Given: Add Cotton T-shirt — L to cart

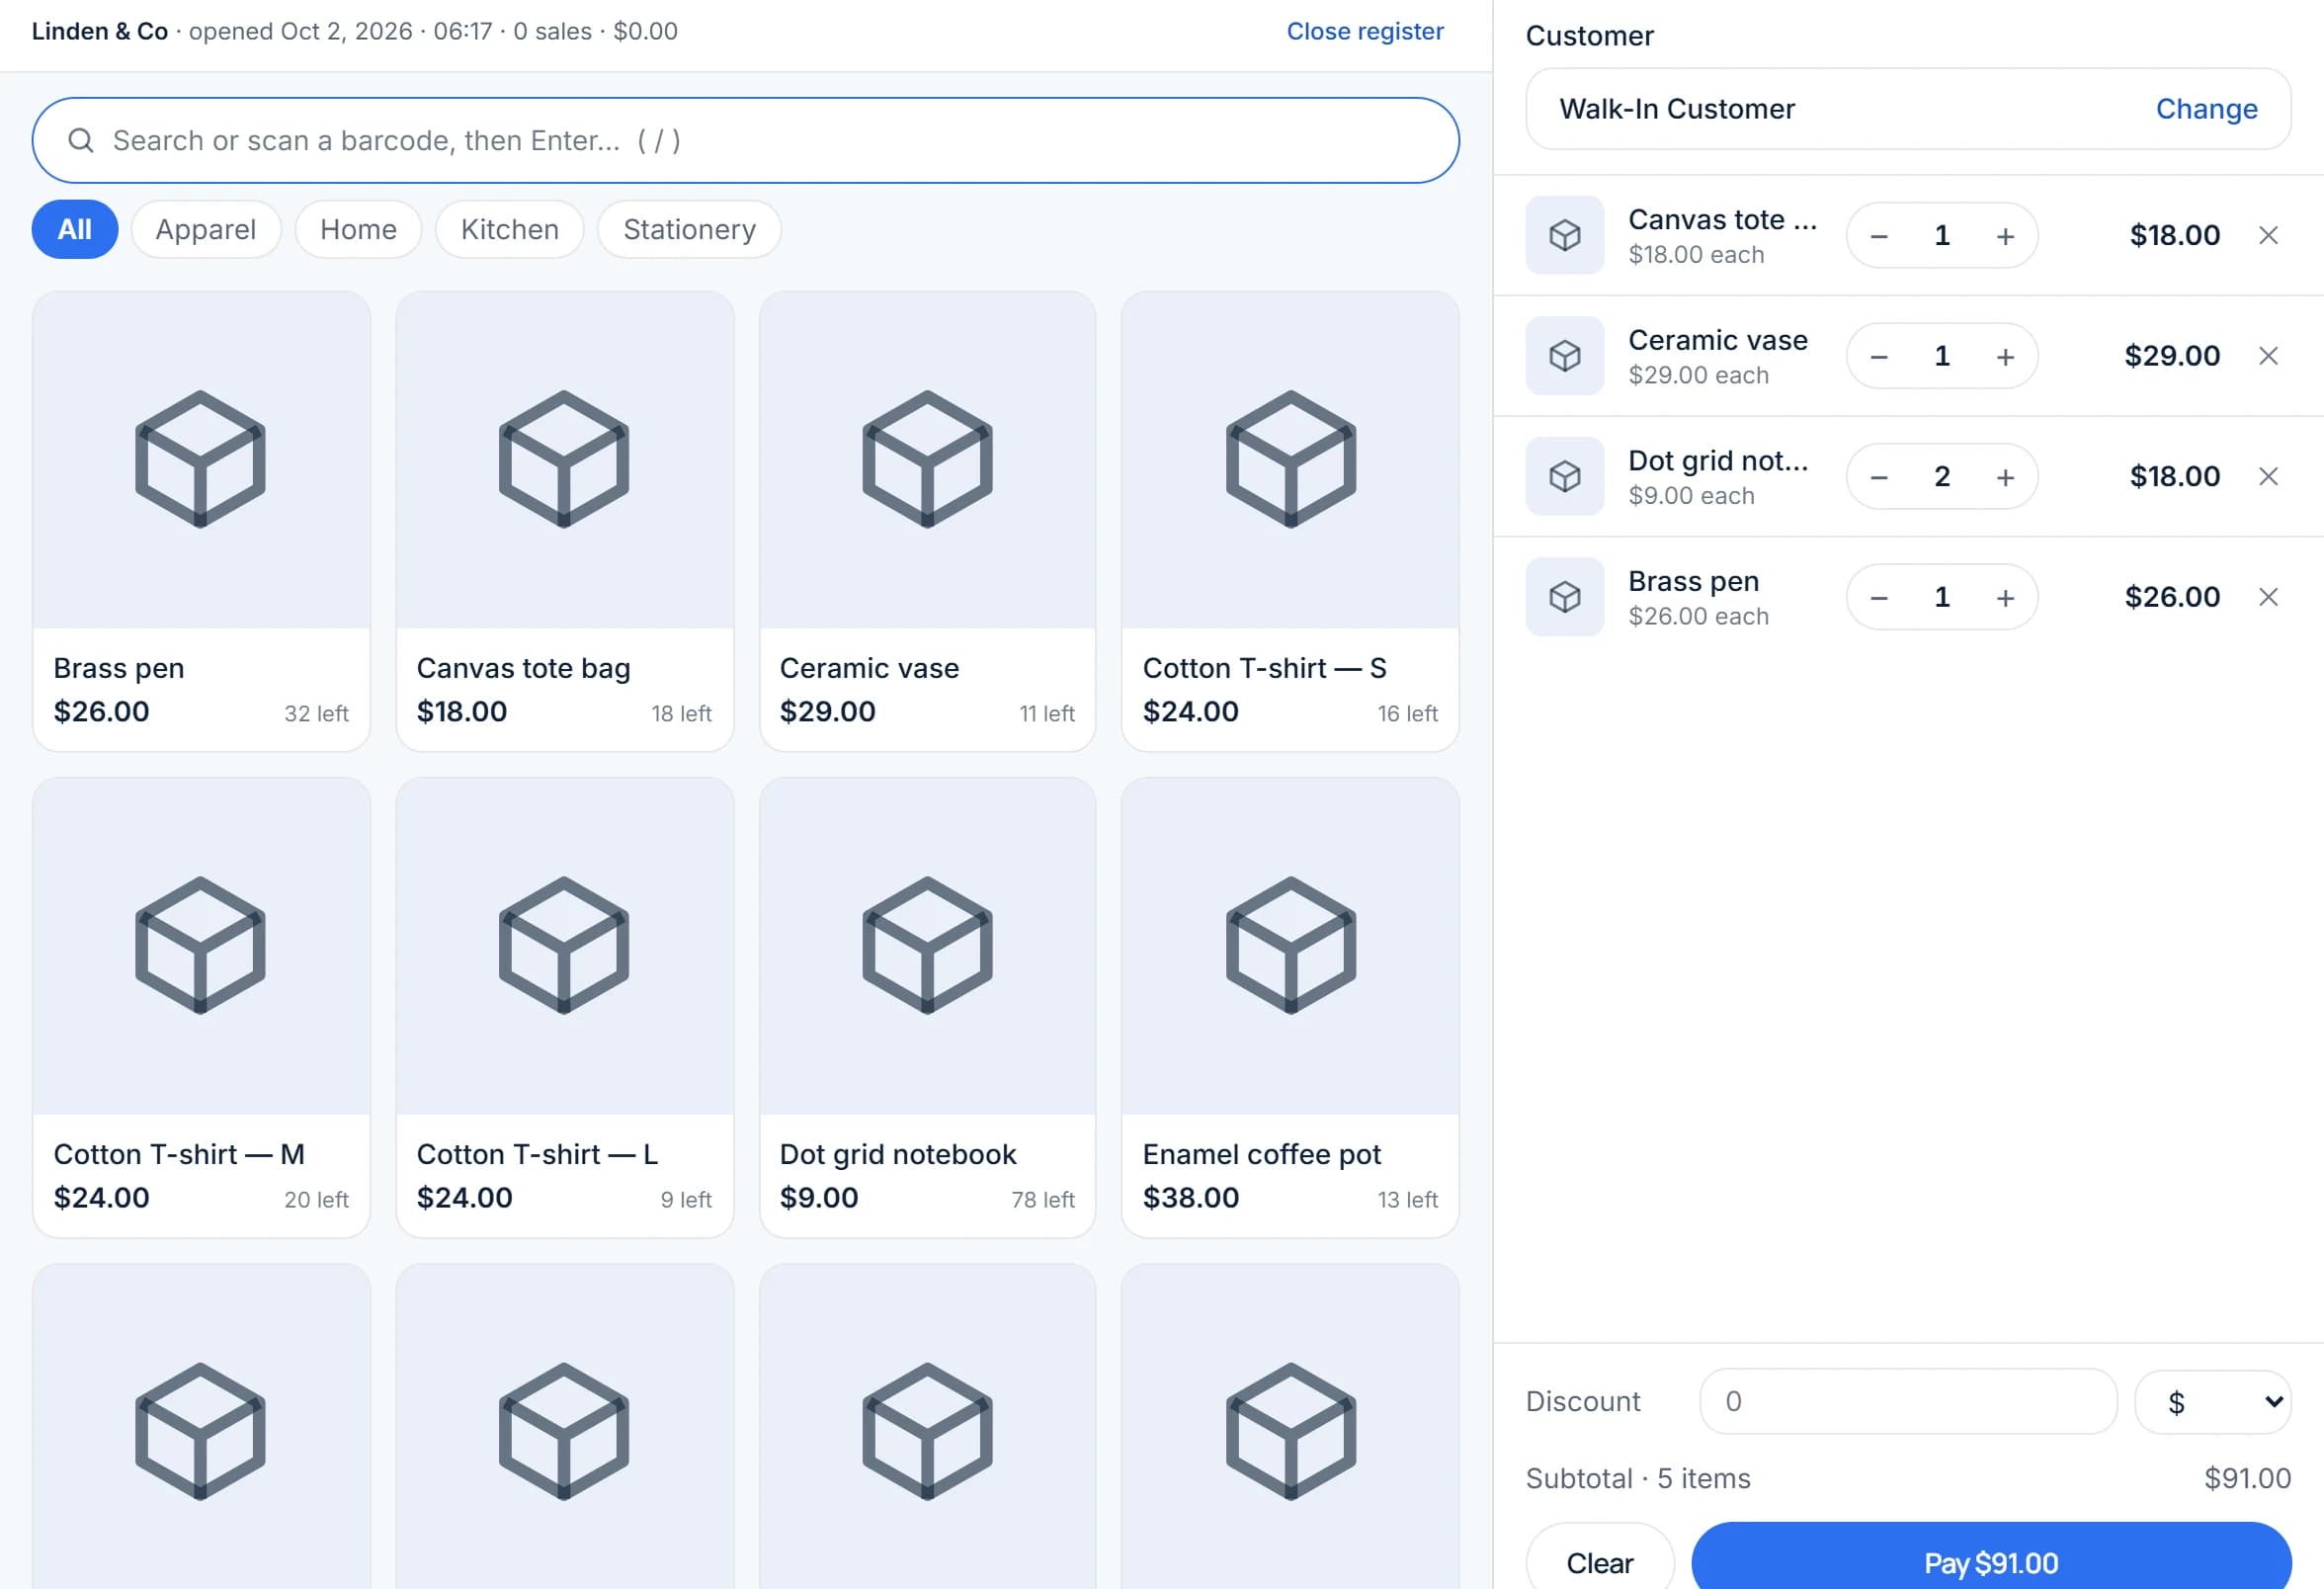Looking at the screenshot, I should 564,1008.
